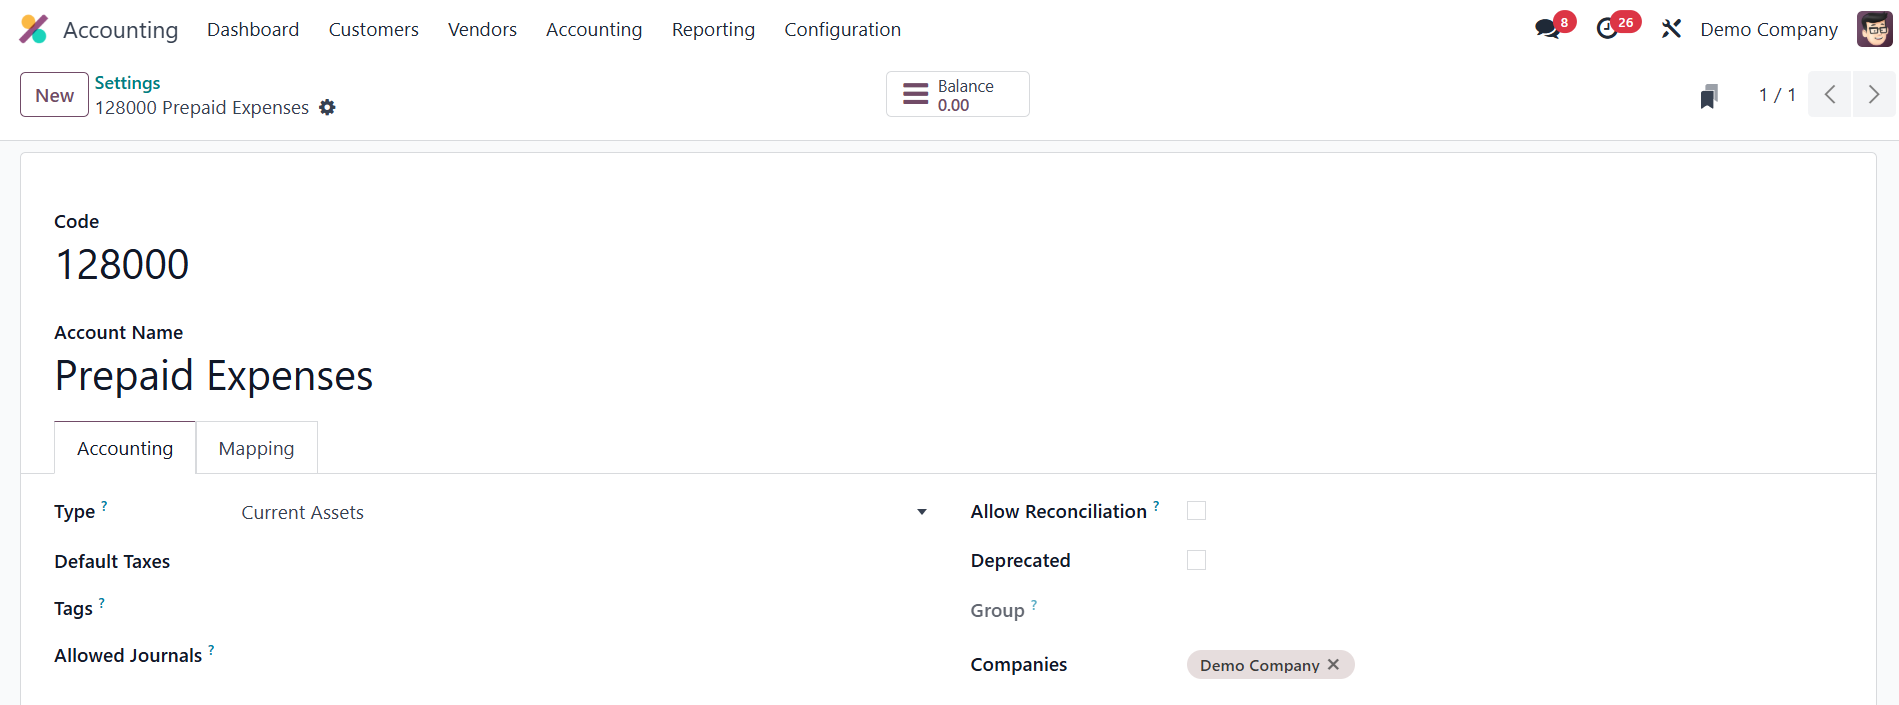Open the activities clock icon
This screenshot has width=1899, height=705.
coord(1608,29)
